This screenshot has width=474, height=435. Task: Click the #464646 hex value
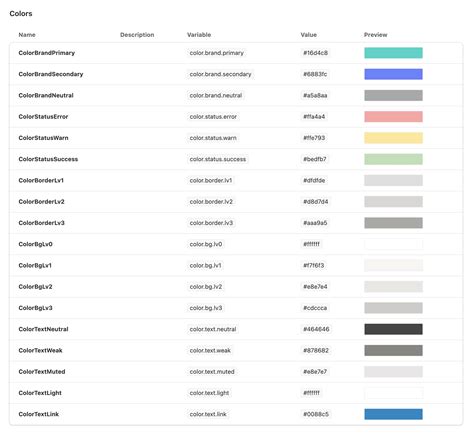[x=316, y=329]
